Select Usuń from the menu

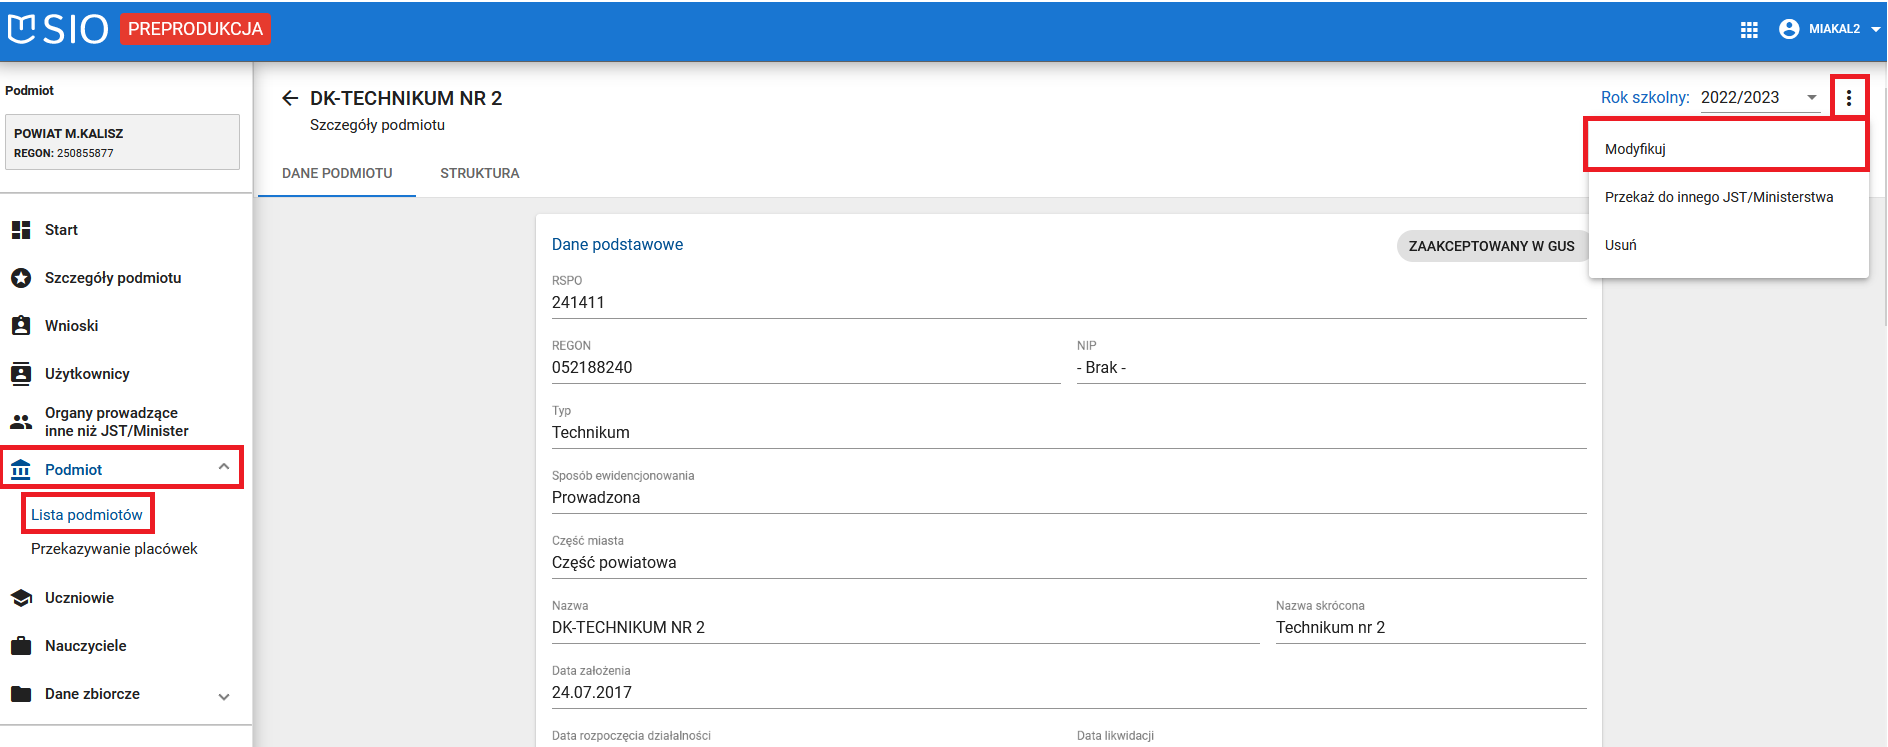(1727, 245)
